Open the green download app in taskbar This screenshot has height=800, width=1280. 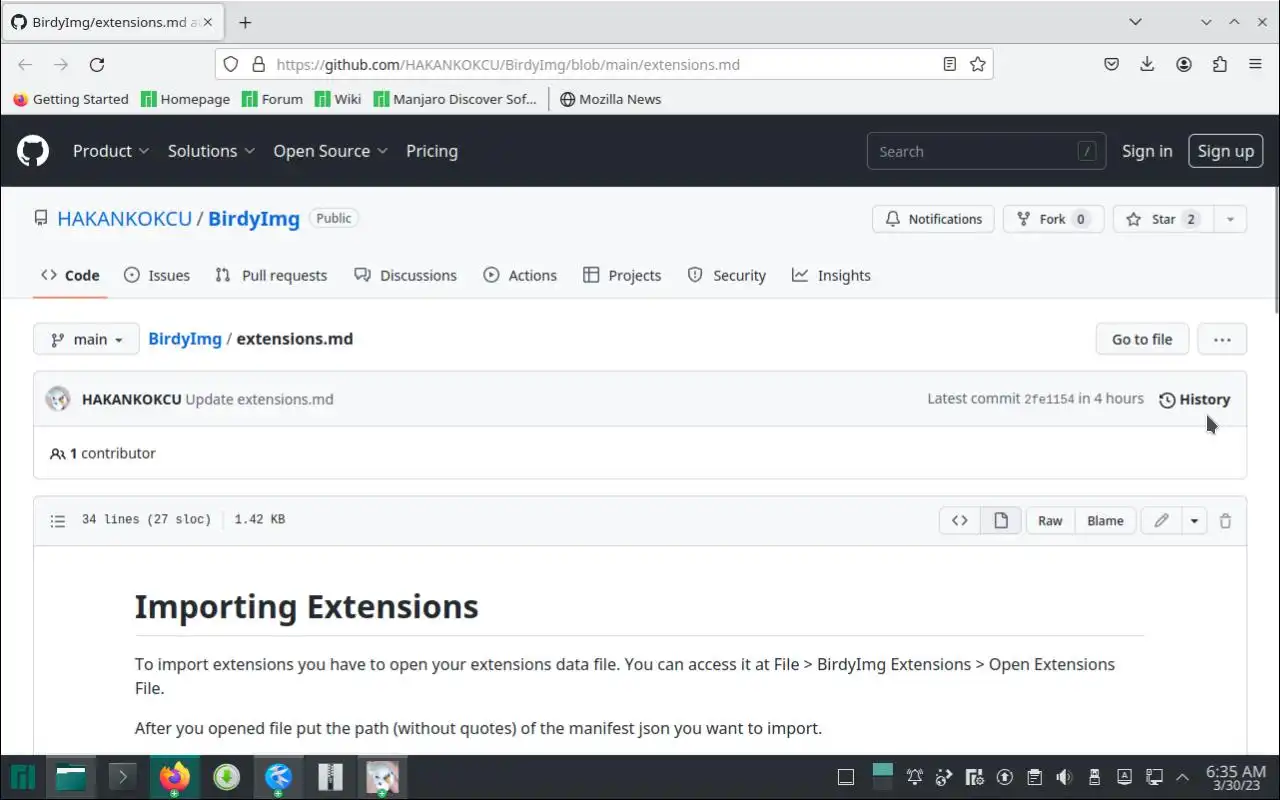(x=226, y=777)
